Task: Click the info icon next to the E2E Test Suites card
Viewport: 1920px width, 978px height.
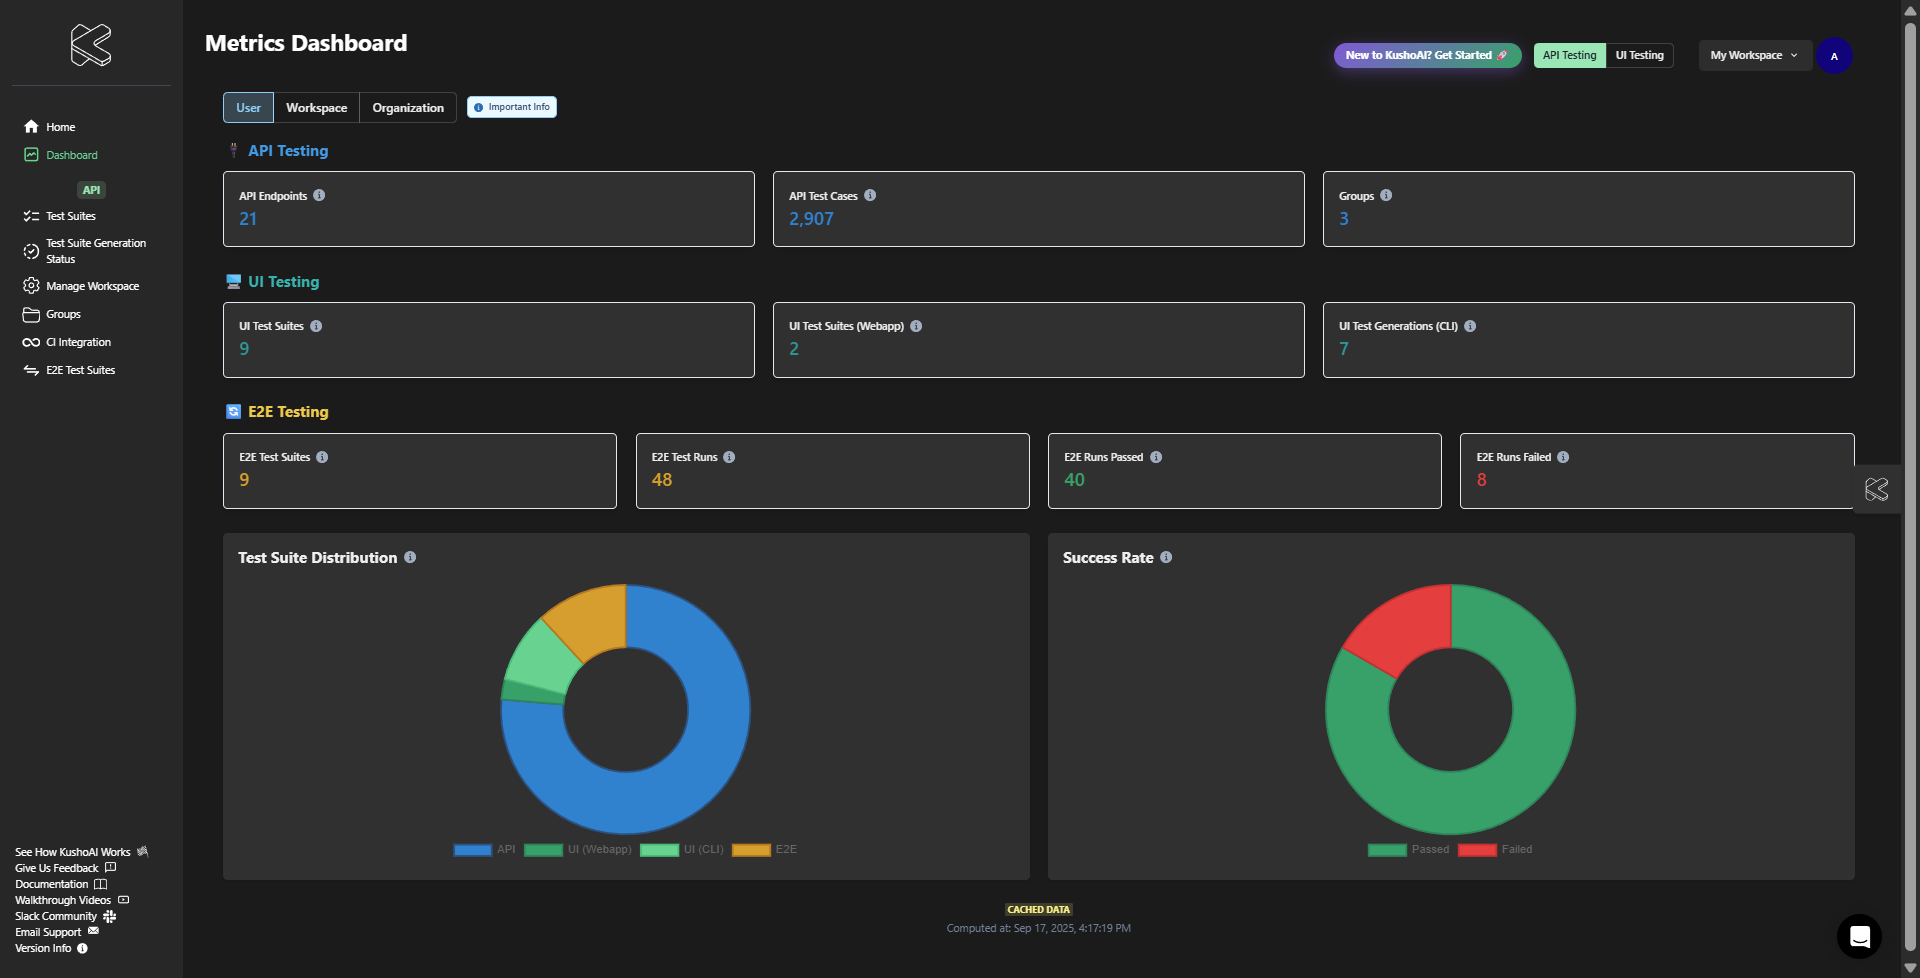Action: pyautogui.click(x=322, y=457)
